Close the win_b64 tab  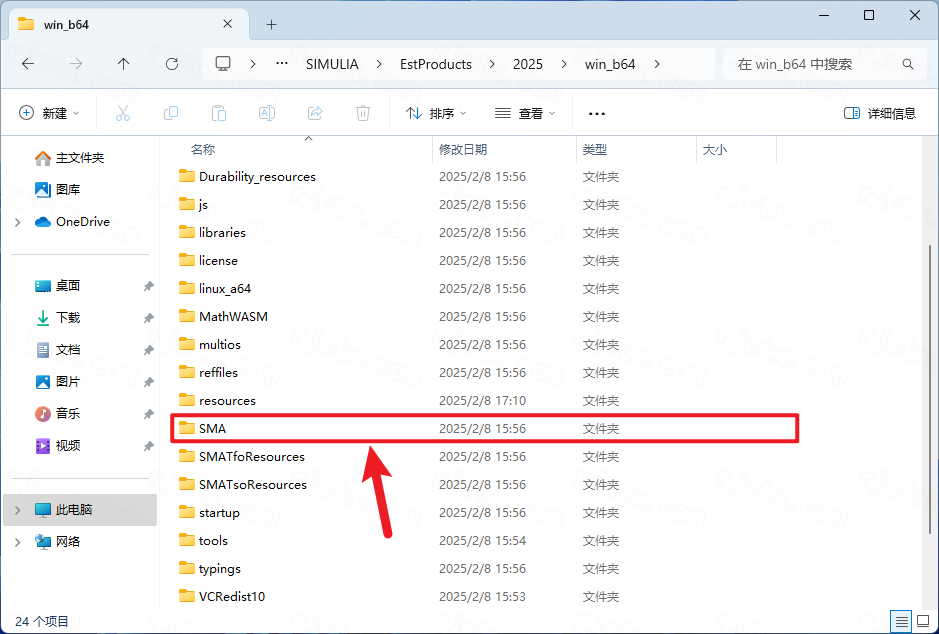(228, 24)
